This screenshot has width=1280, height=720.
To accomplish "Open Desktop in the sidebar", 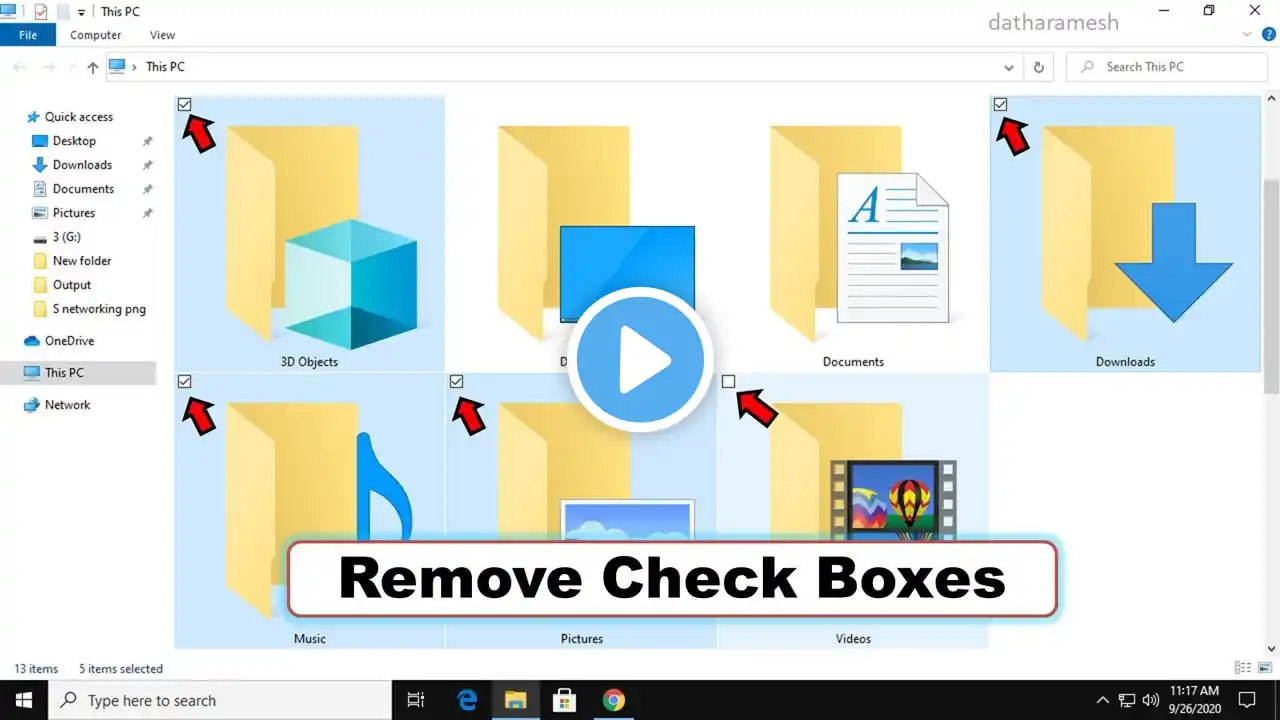I will coord(74,141).
